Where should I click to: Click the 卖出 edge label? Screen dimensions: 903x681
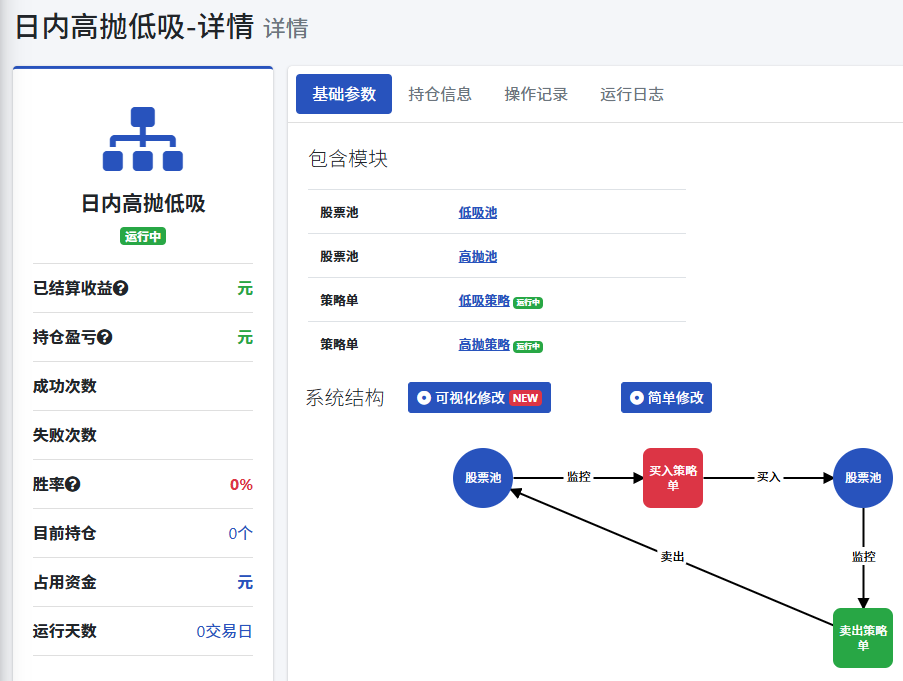[672, 557]
